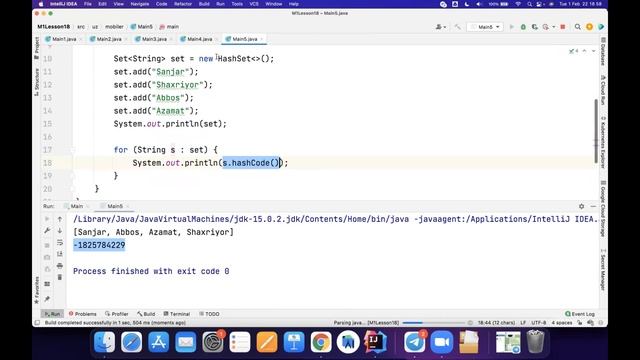Open Terminal tool window button

177,314
